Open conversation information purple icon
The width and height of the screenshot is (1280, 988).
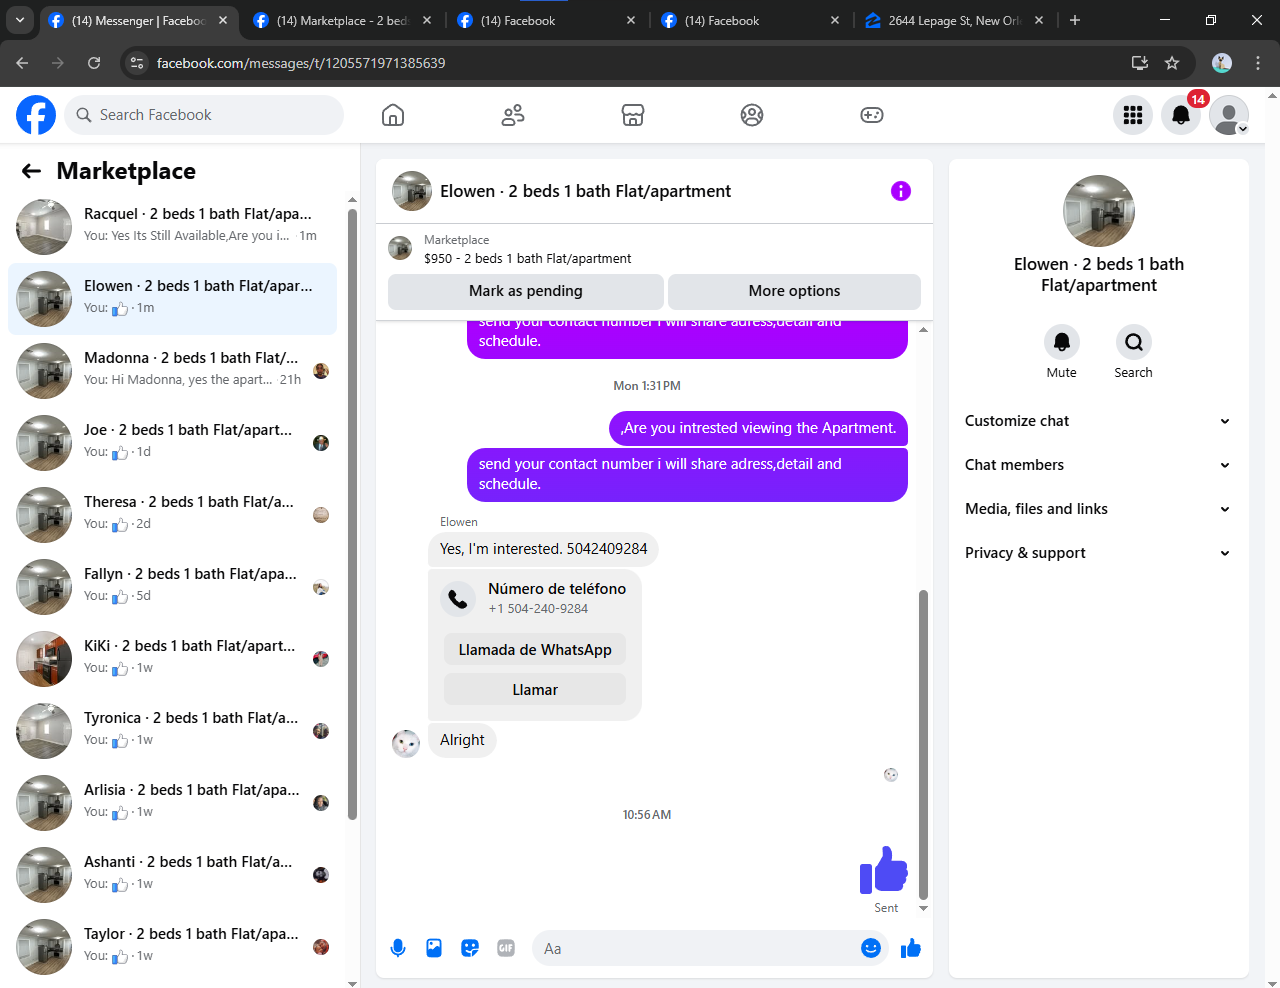coord(901,191)
